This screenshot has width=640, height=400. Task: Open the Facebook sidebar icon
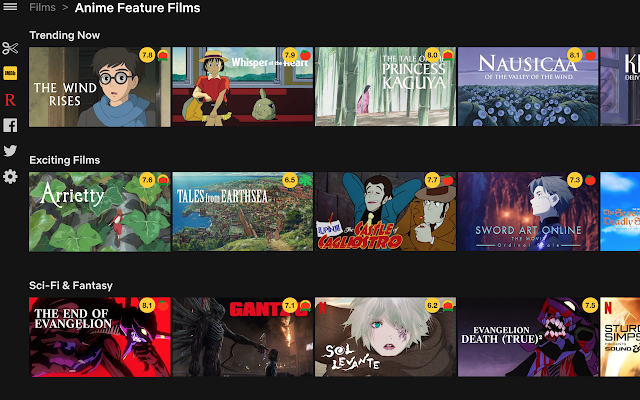point(10,125)
